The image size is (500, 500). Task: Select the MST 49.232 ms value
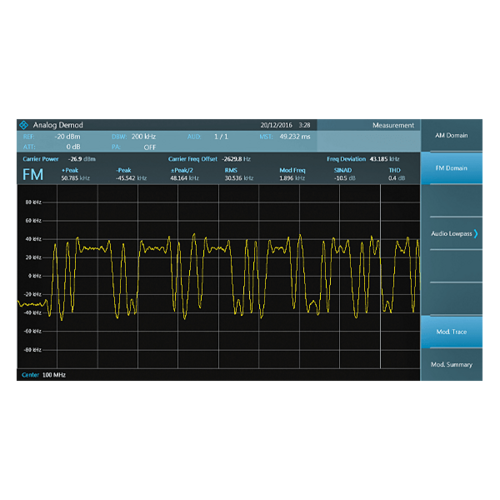click(295, 136)
